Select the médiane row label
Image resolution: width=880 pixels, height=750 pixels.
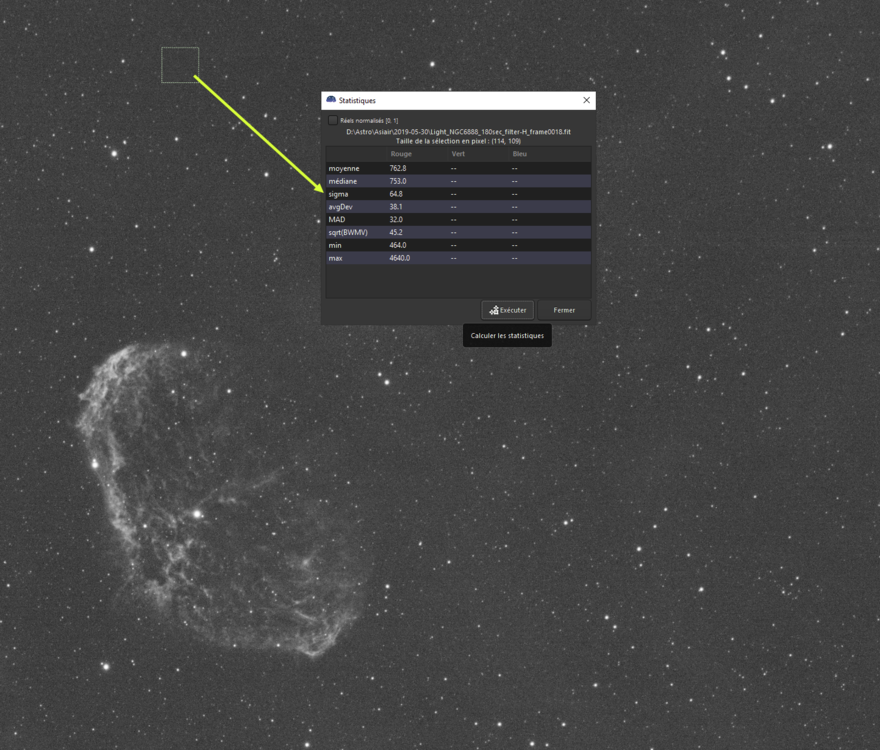coord(342,181)
